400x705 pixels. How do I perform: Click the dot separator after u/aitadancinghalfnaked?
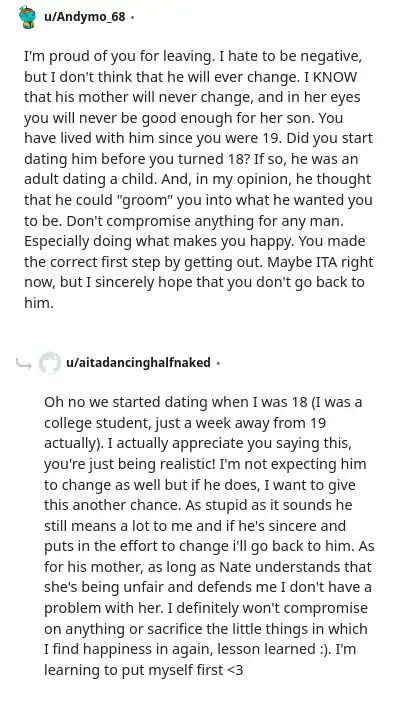[218, 363]
